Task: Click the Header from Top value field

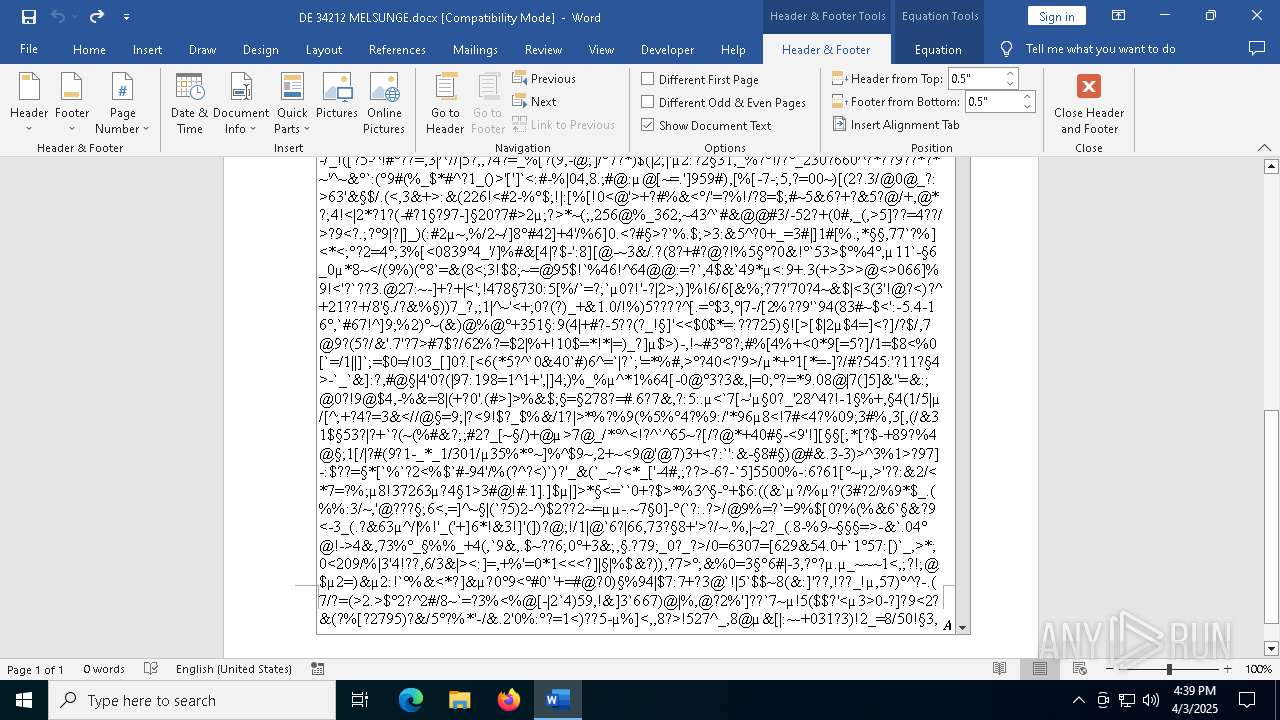Action: coord(975,78)
